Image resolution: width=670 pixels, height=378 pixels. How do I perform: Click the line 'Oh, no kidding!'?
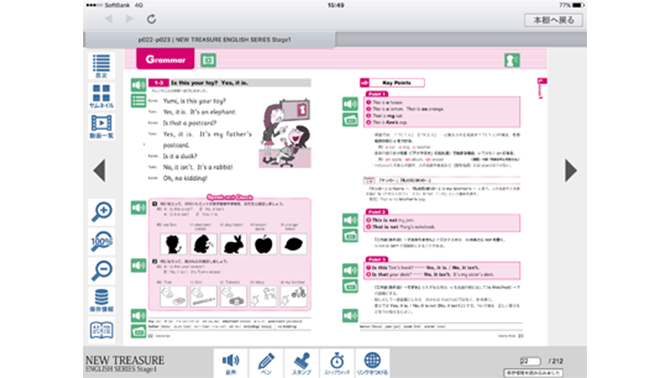tap(185, 178)
